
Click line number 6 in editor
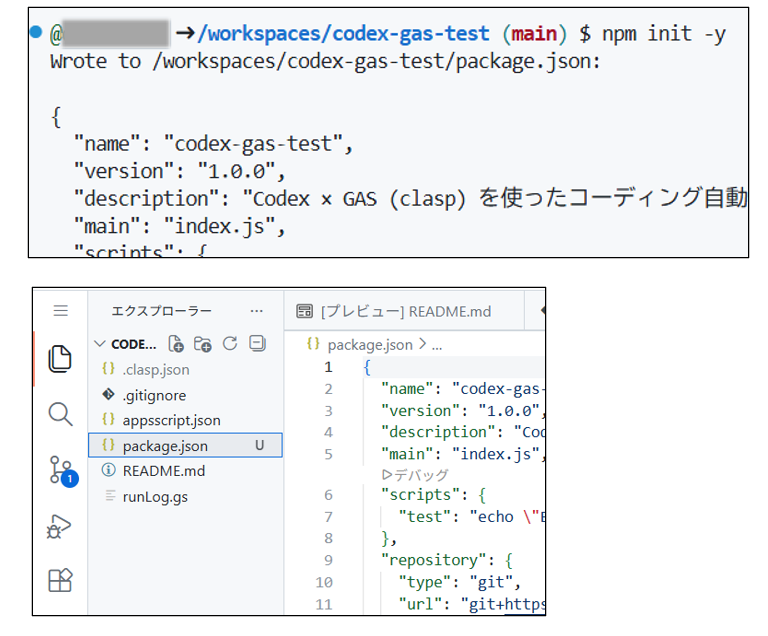[328, 495]
